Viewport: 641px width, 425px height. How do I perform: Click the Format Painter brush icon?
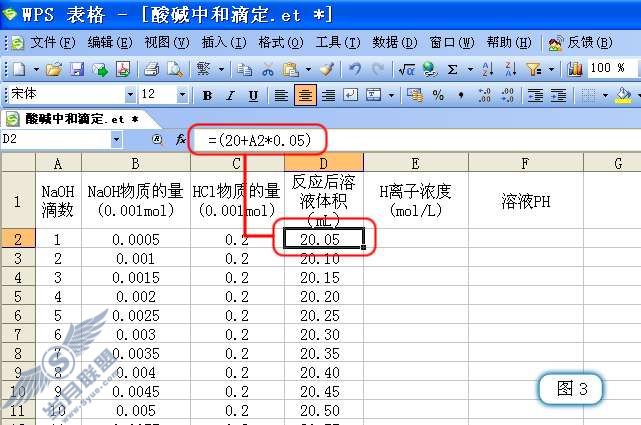coord(327,69)
